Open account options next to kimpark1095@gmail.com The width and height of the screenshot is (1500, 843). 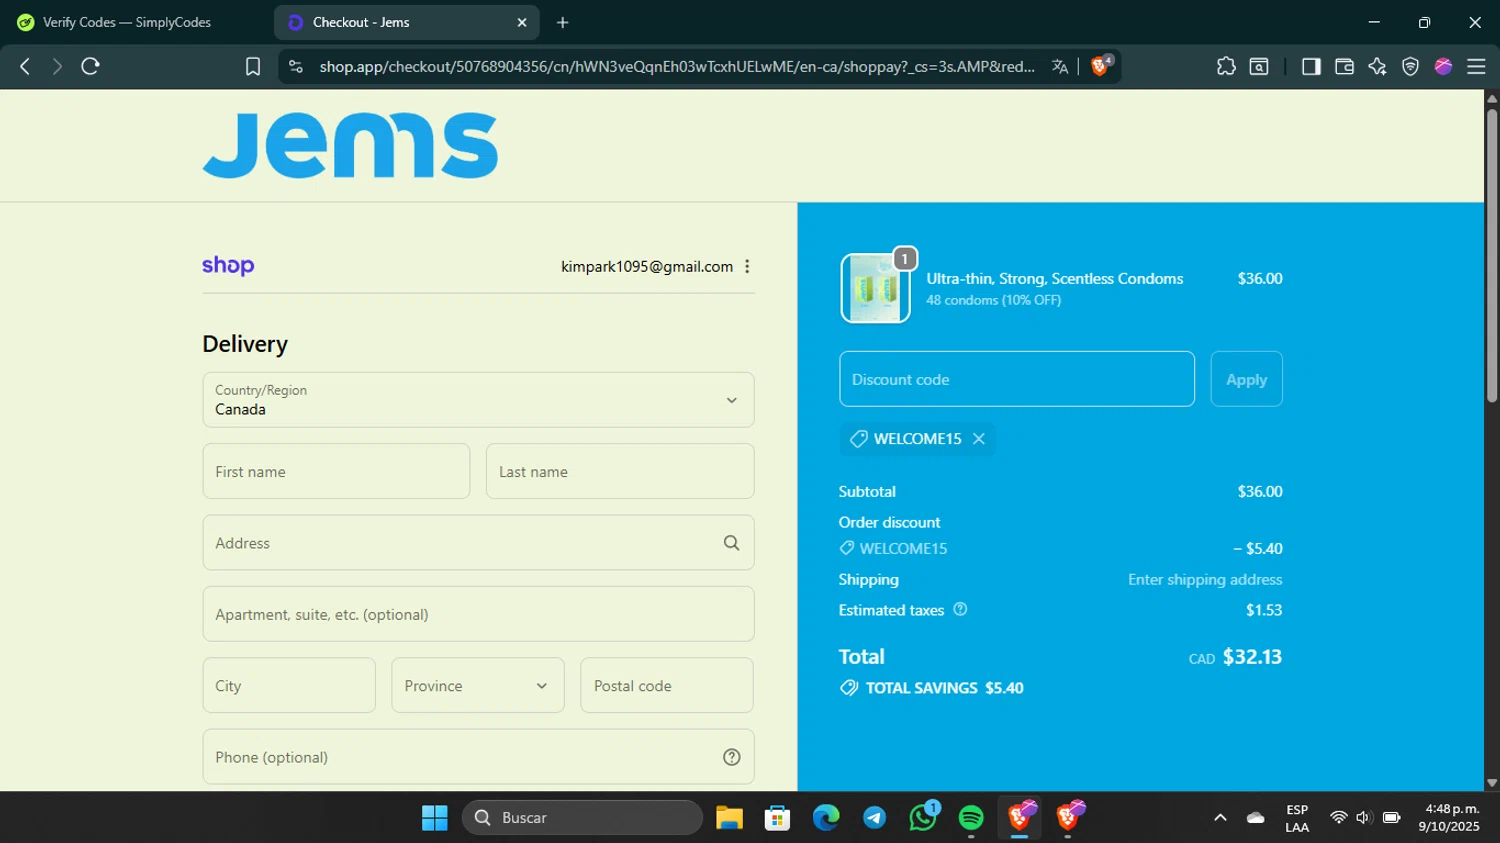point(747,266)
